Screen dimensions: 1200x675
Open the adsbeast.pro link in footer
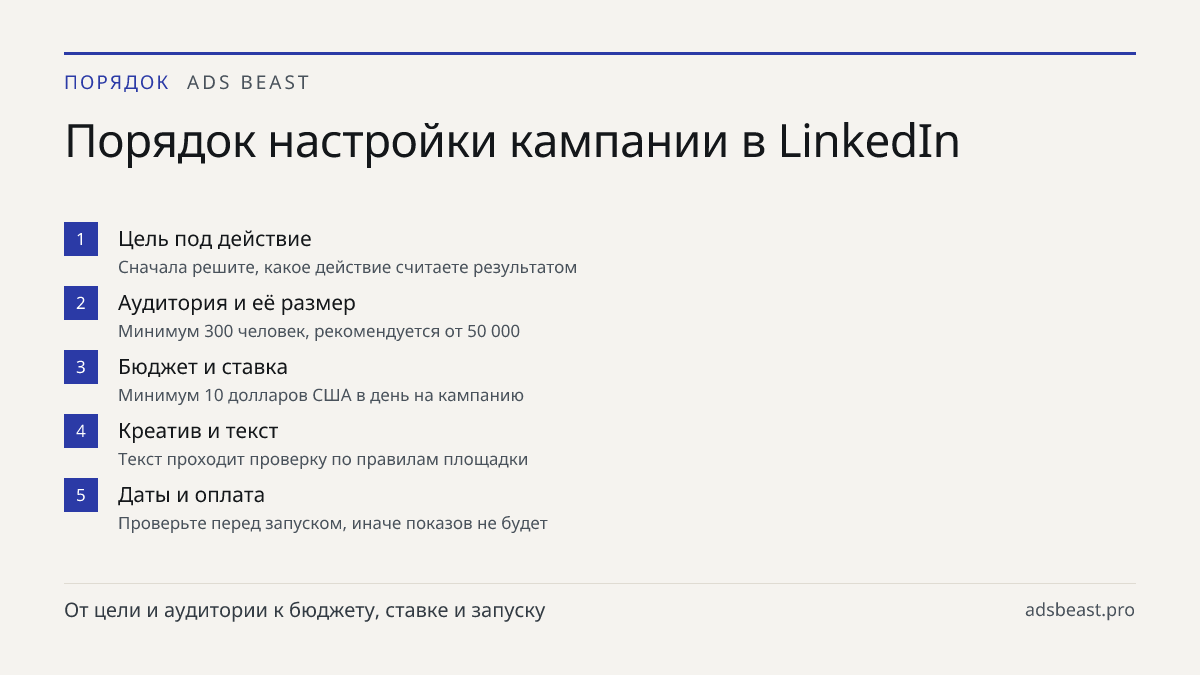click(1080, 610)
